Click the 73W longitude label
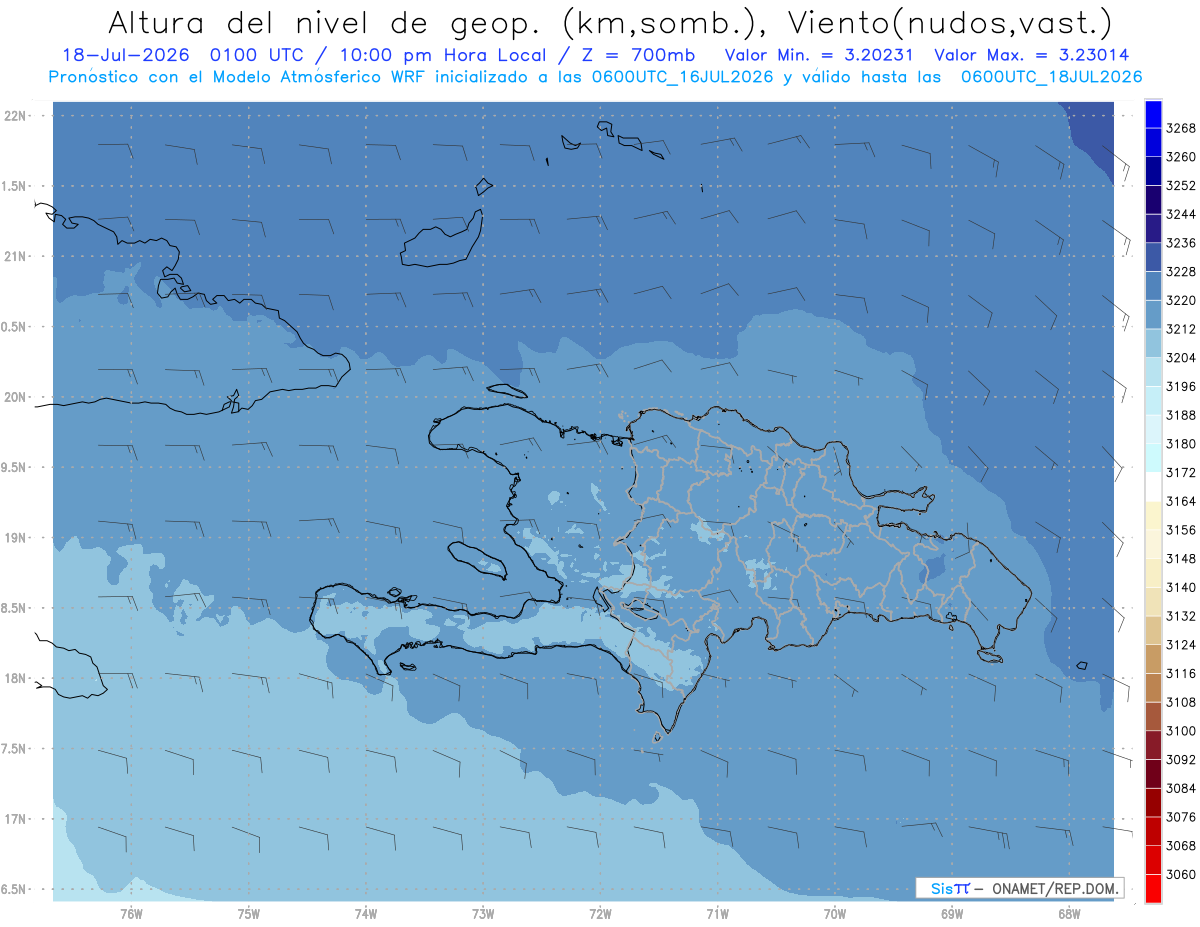This screenshot has width=1200, height=927. 483,914
